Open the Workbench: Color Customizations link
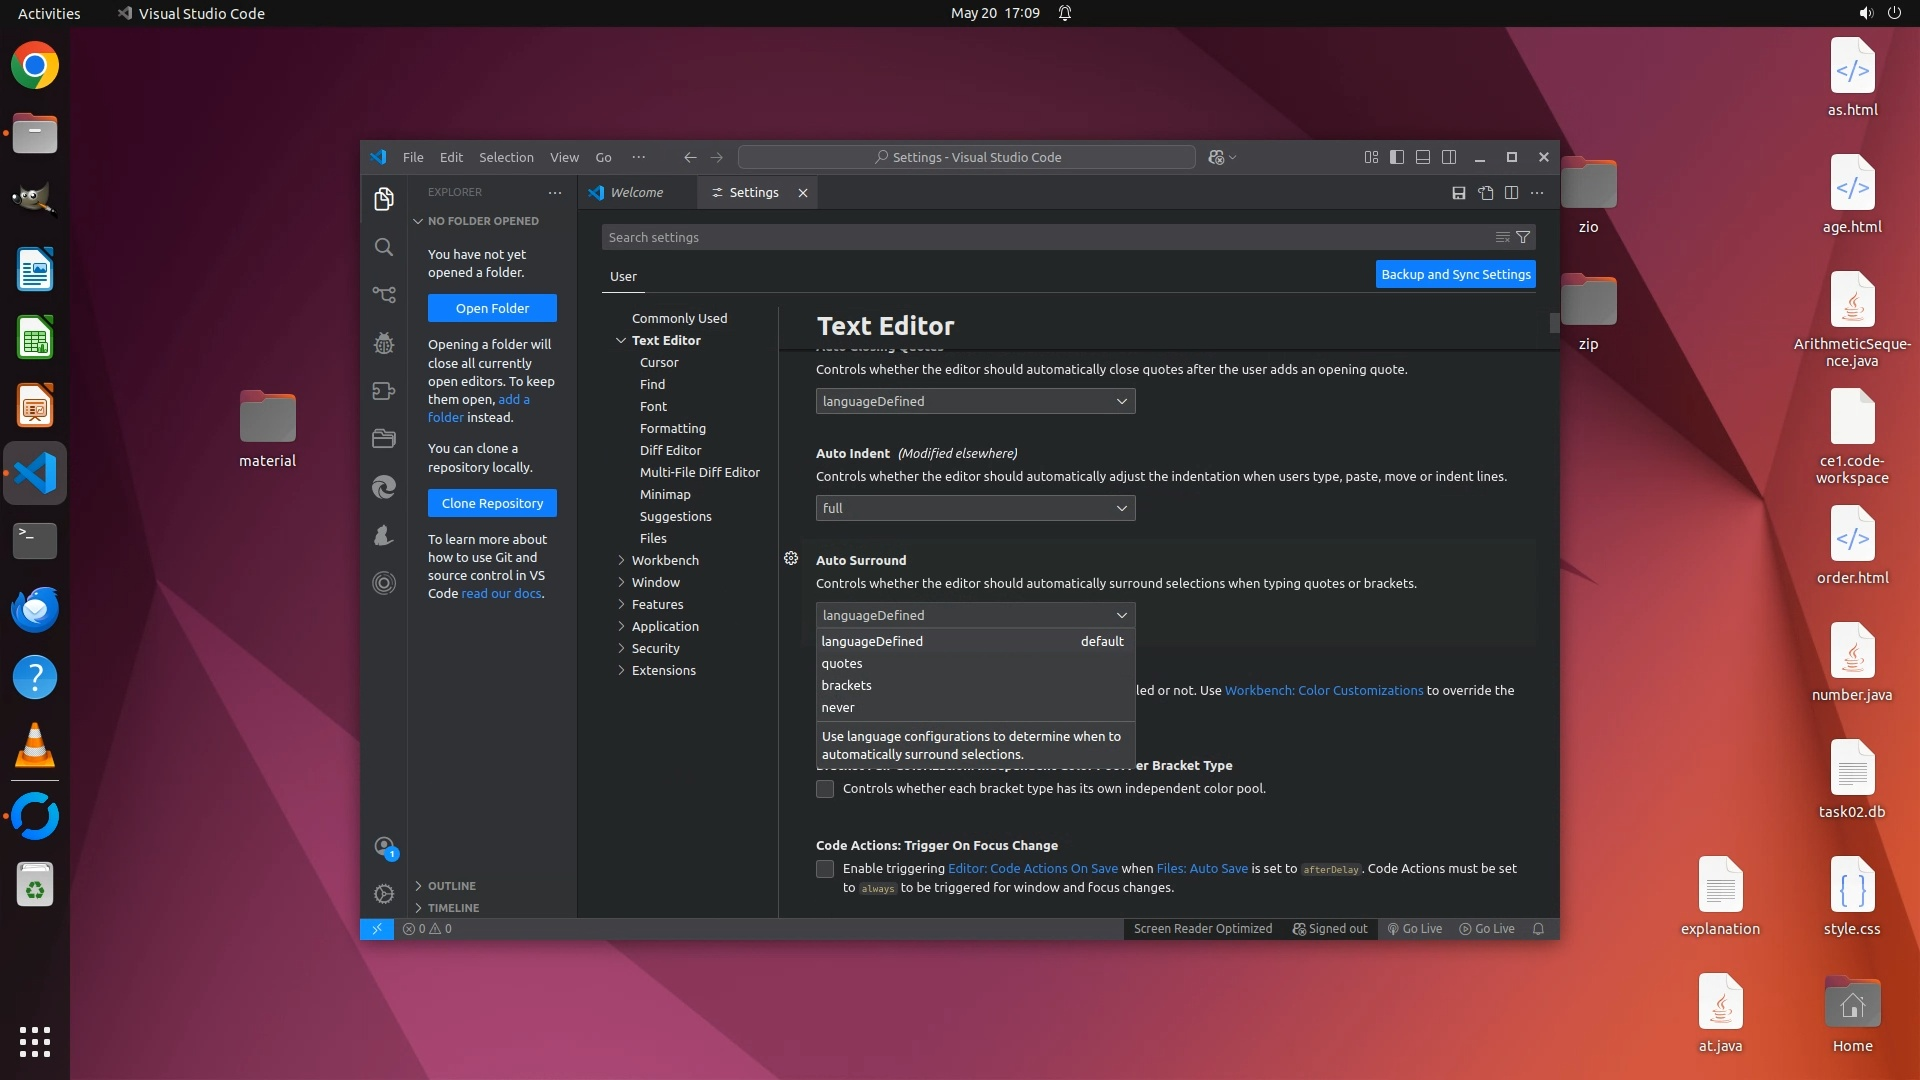 click(x=1323, y=691)
